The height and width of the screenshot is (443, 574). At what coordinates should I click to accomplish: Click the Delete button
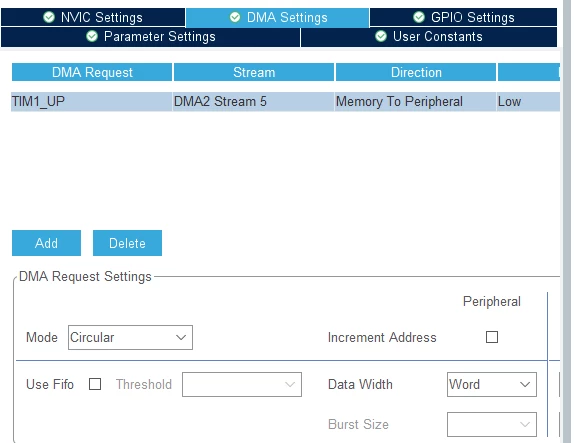(x=127, y=243)
